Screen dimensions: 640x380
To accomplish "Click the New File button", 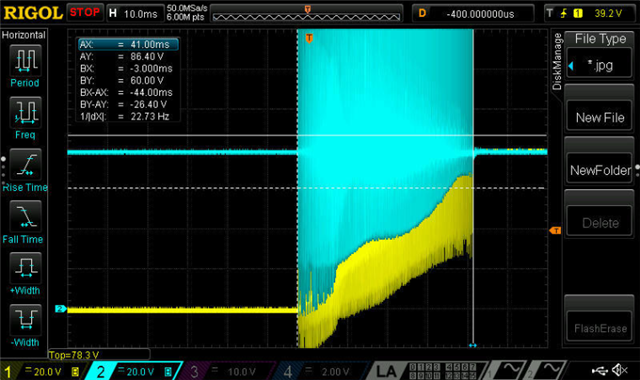I will point(600,117).
